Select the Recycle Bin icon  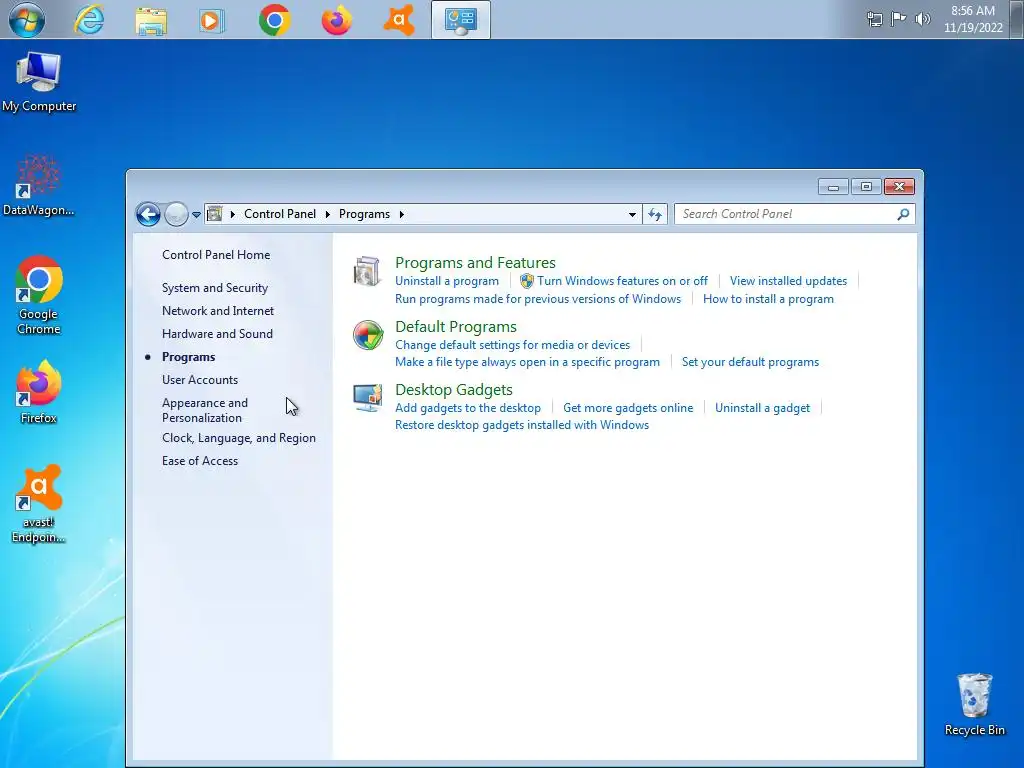coord(975,705)
